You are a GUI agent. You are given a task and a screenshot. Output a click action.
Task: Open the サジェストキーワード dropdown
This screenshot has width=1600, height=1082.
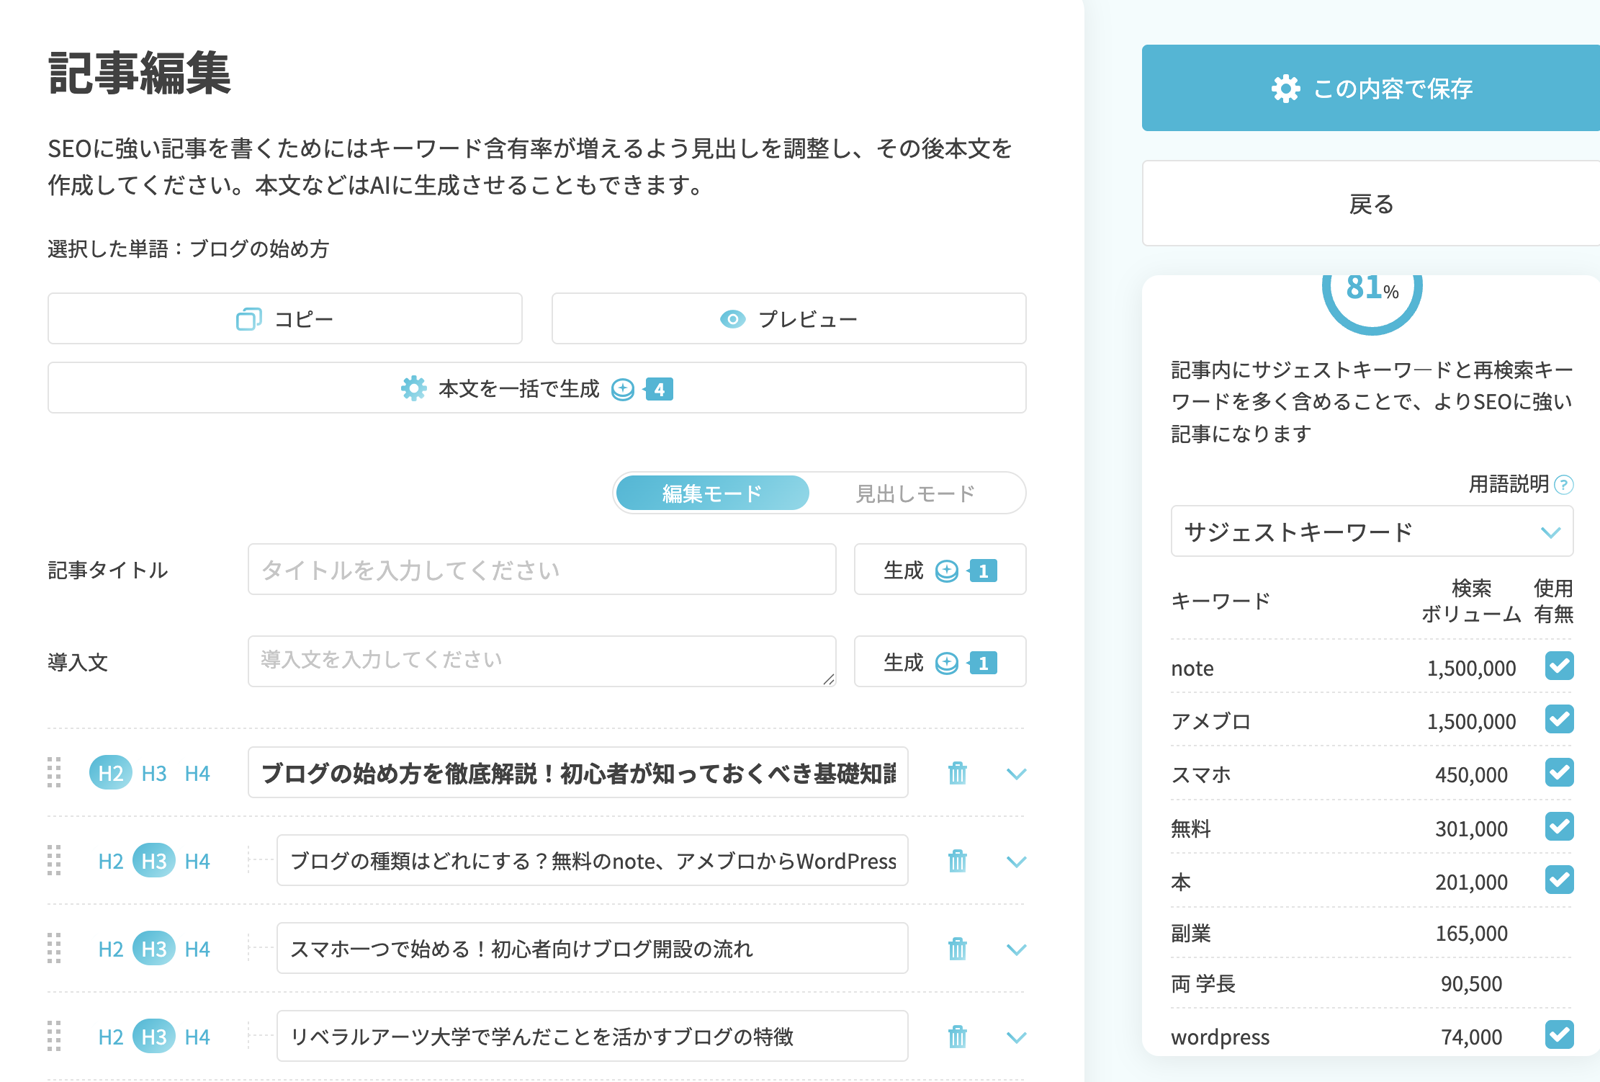coord(1372,531)
